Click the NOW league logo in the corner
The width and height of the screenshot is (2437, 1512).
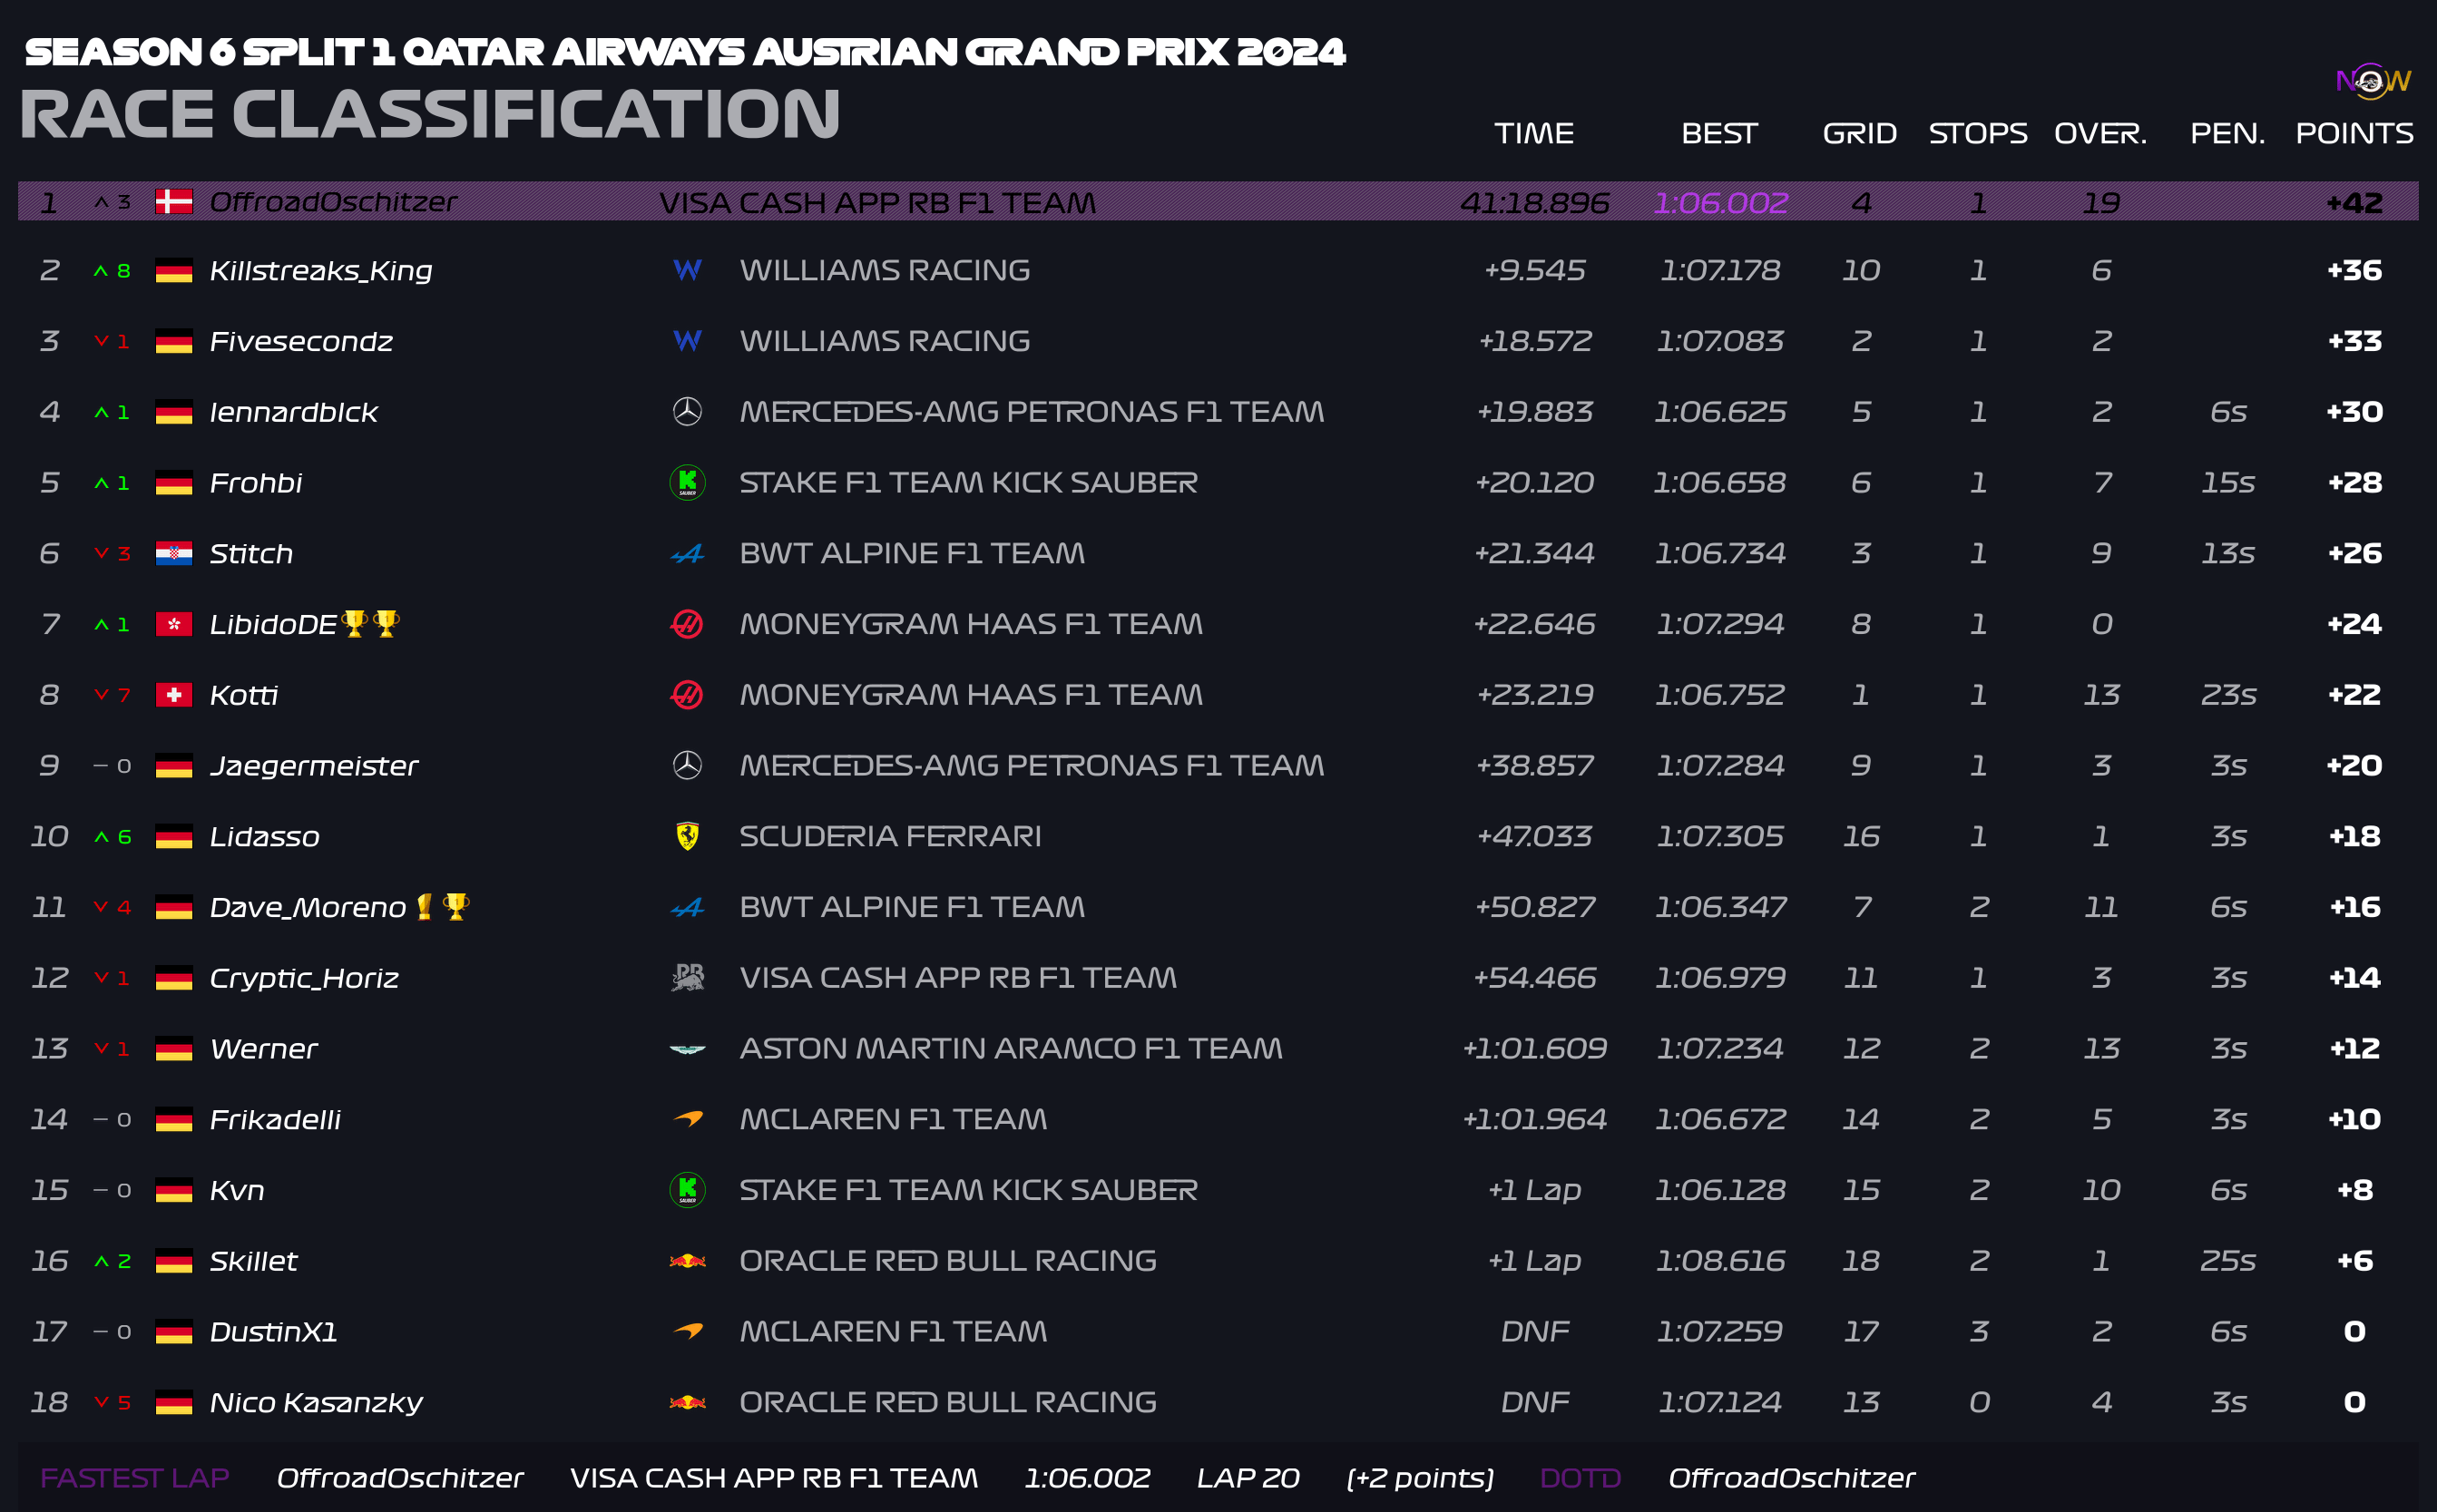(x=2373, y=80)
